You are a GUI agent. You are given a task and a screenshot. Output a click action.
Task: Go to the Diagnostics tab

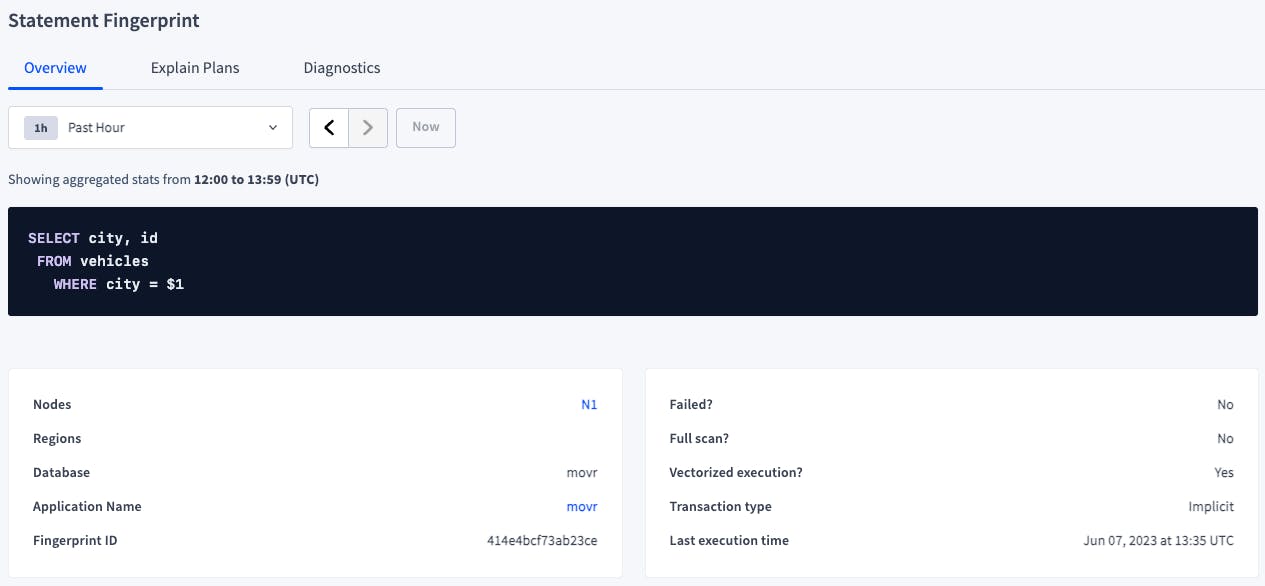tap(342, 68)
